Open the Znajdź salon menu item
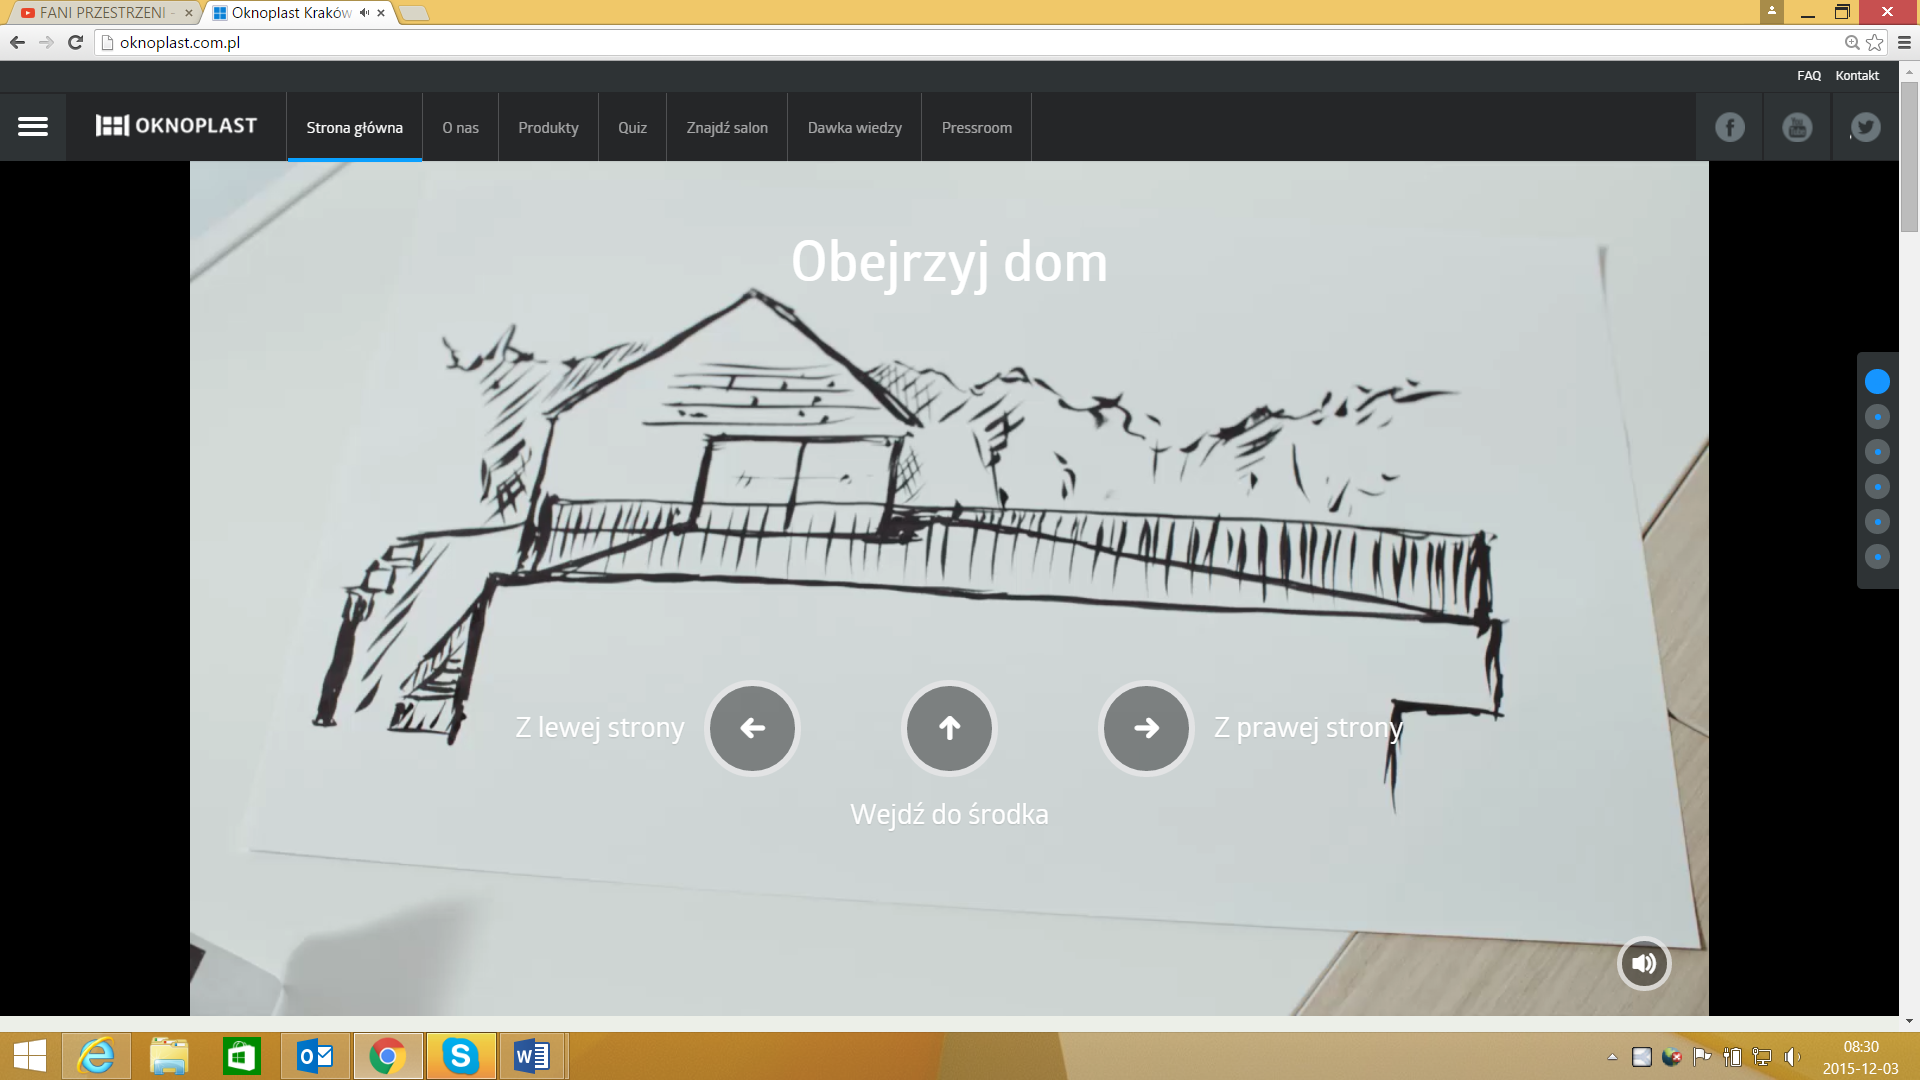Viewport: 1920px width, 1080px height. 727,127
